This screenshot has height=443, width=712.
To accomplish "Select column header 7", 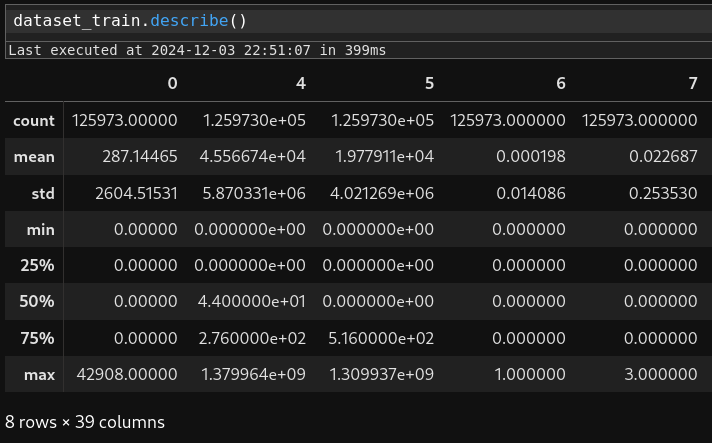I will click(692, 83).
